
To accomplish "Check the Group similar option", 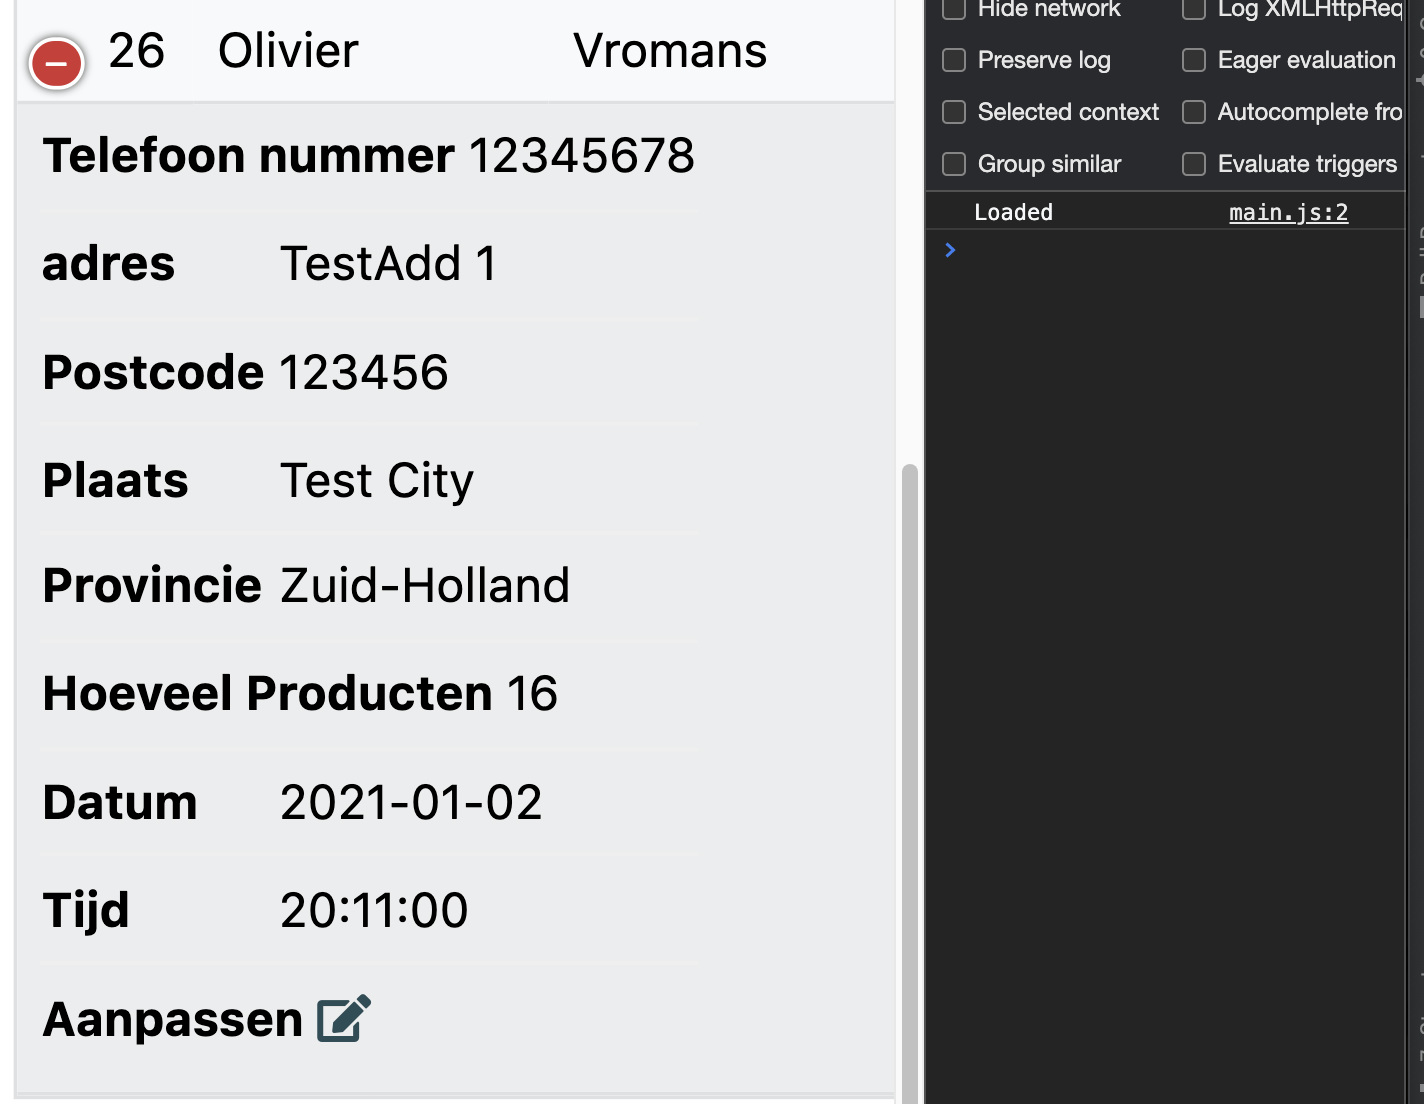I will pyautogui.click(x=954, y=164).
